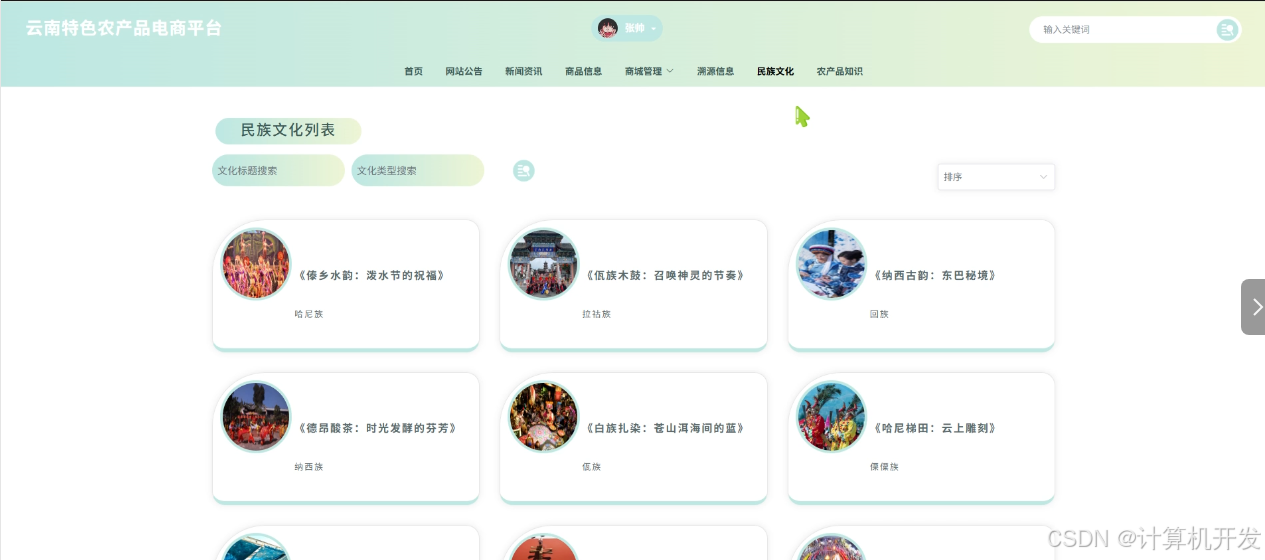Open the 排序 sort dropdown
Image resolution: width=1265 pixels, height=560 pixels.
[x=996, y=177]
